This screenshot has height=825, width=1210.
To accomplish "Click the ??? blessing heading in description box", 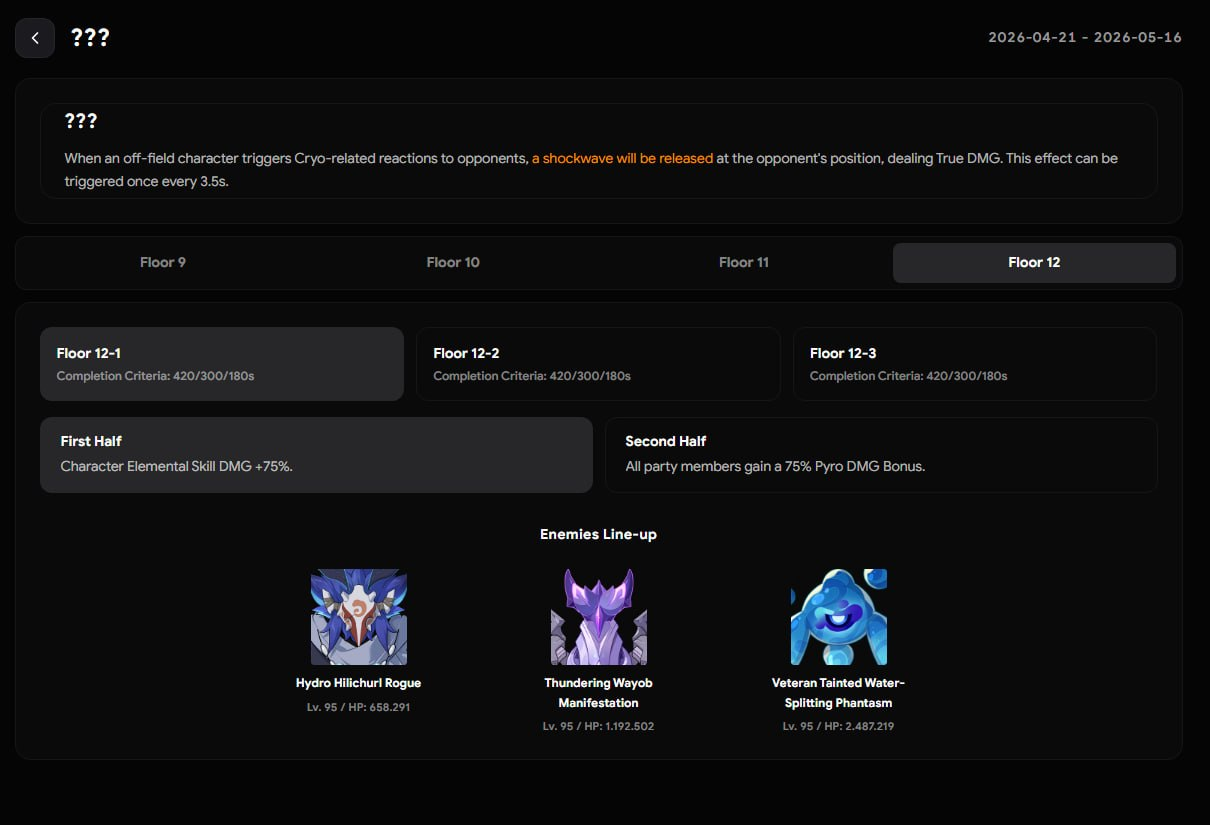I will 81,121.
